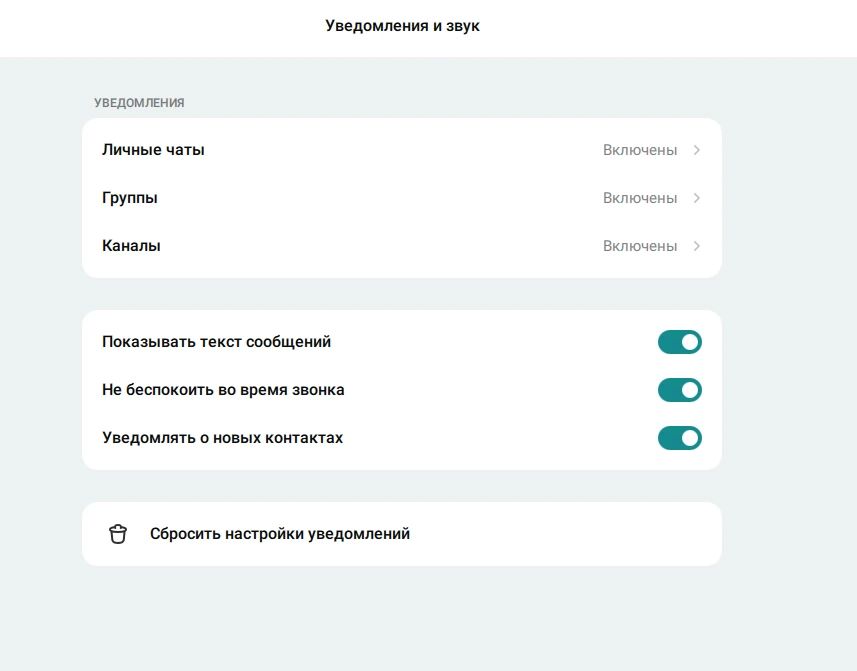The width and height of the screenshot is (857, 671).
Task: Toggle the Показывать текст сообщений switch
Action: 679,342
